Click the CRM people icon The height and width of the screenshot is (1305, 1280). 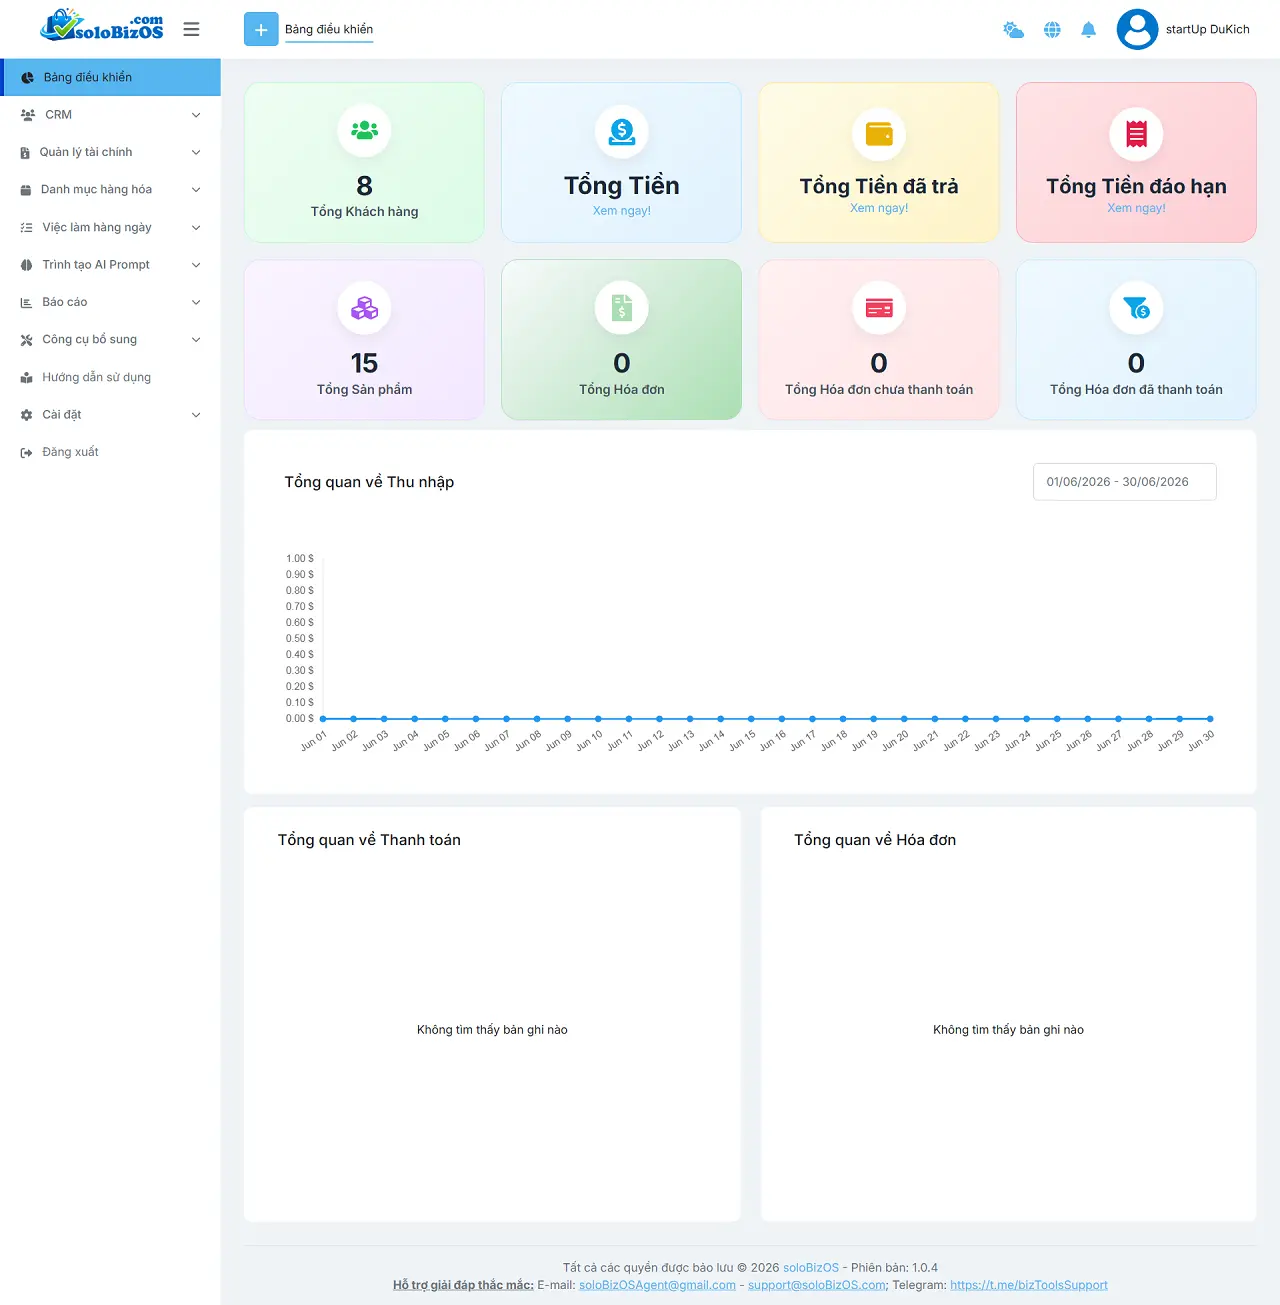(x=28, y=115)
